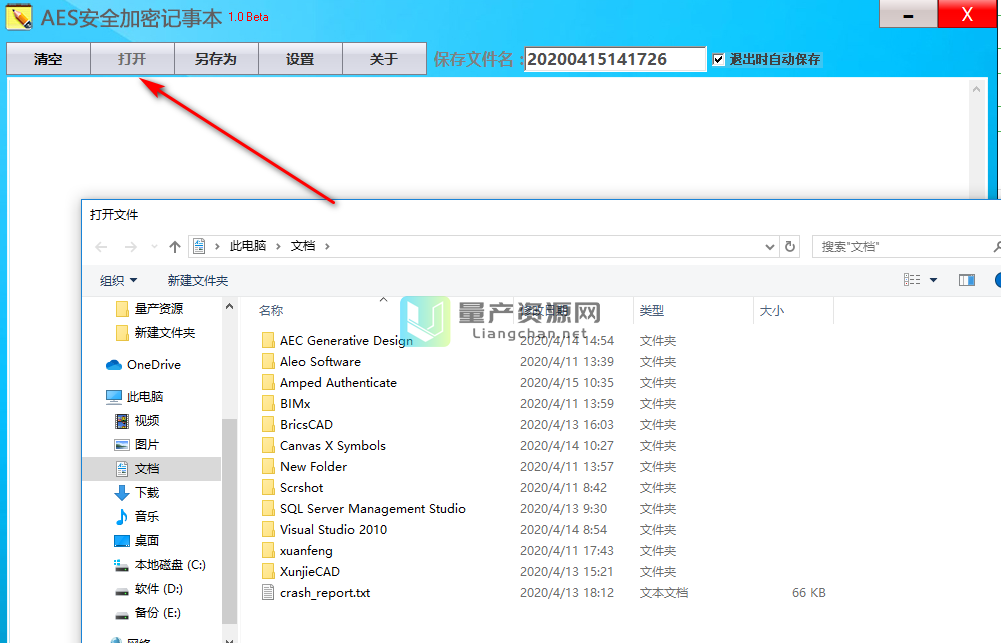Image resolution: width=1001 pixels, height=643 pixels.
Task: Click the 清空 button
Action: tap(49, 59)
